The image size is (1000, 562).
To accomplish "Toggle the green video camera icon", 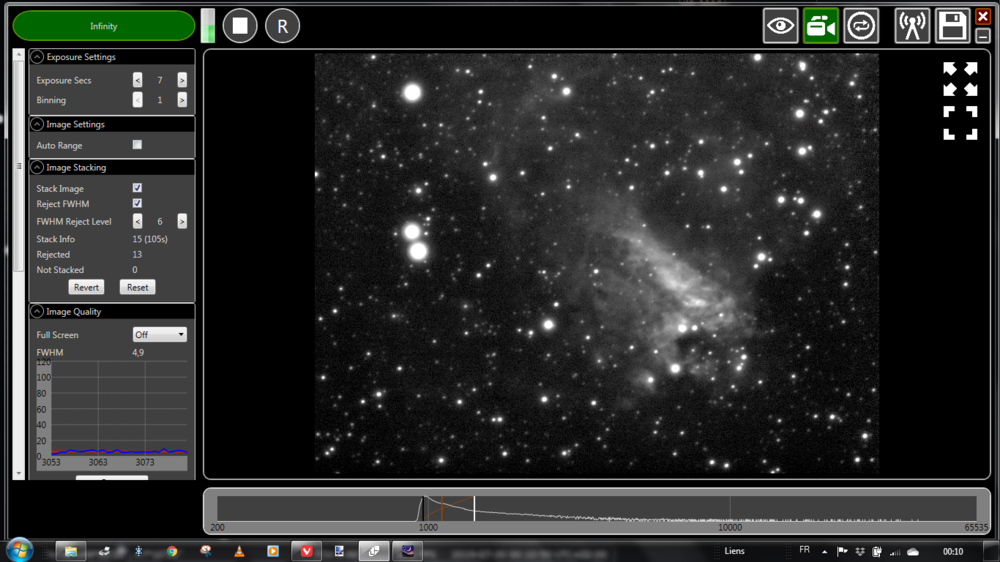I will 821,26.
